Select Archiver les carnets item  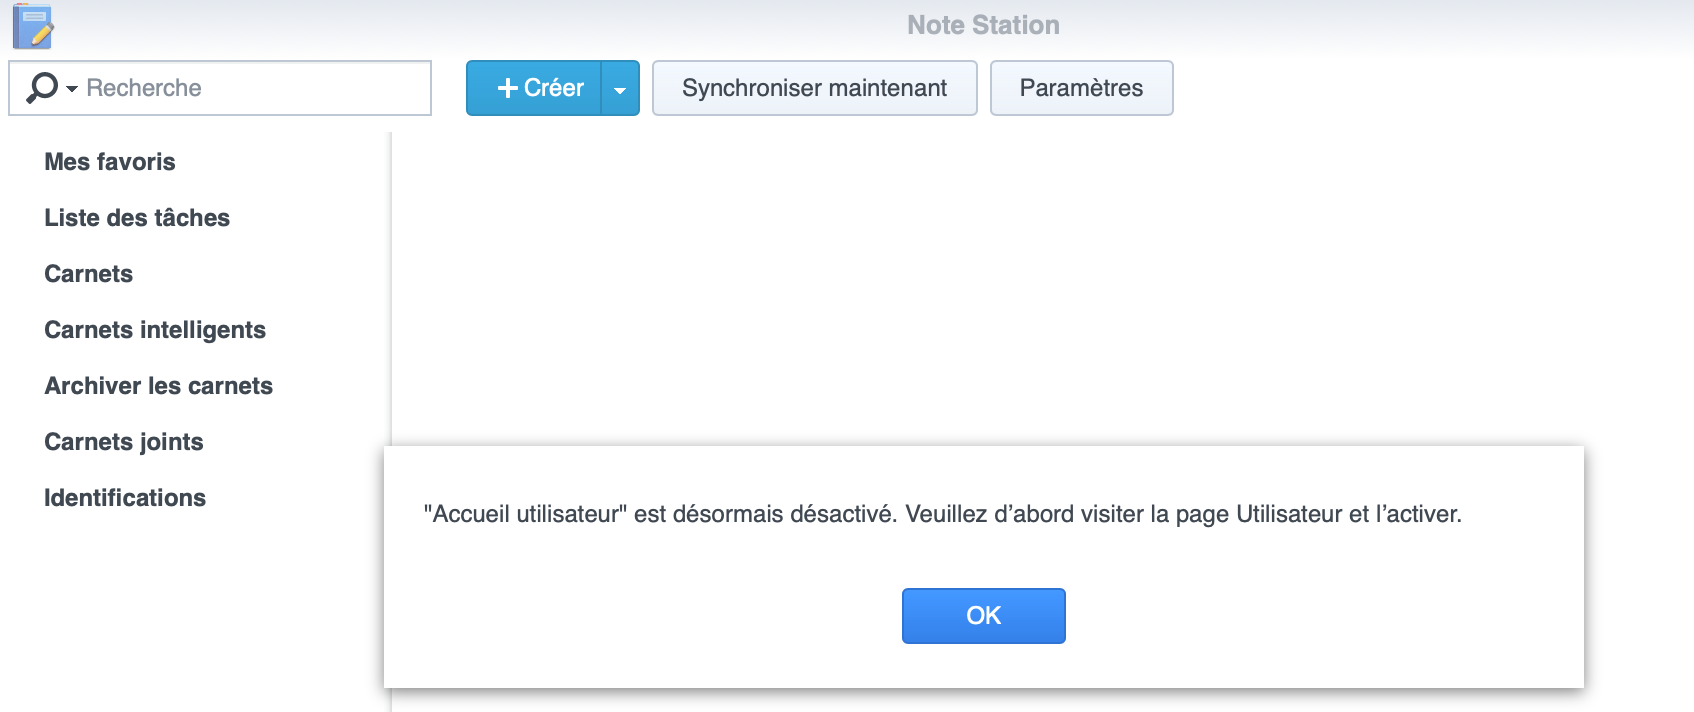pos(159,386)
